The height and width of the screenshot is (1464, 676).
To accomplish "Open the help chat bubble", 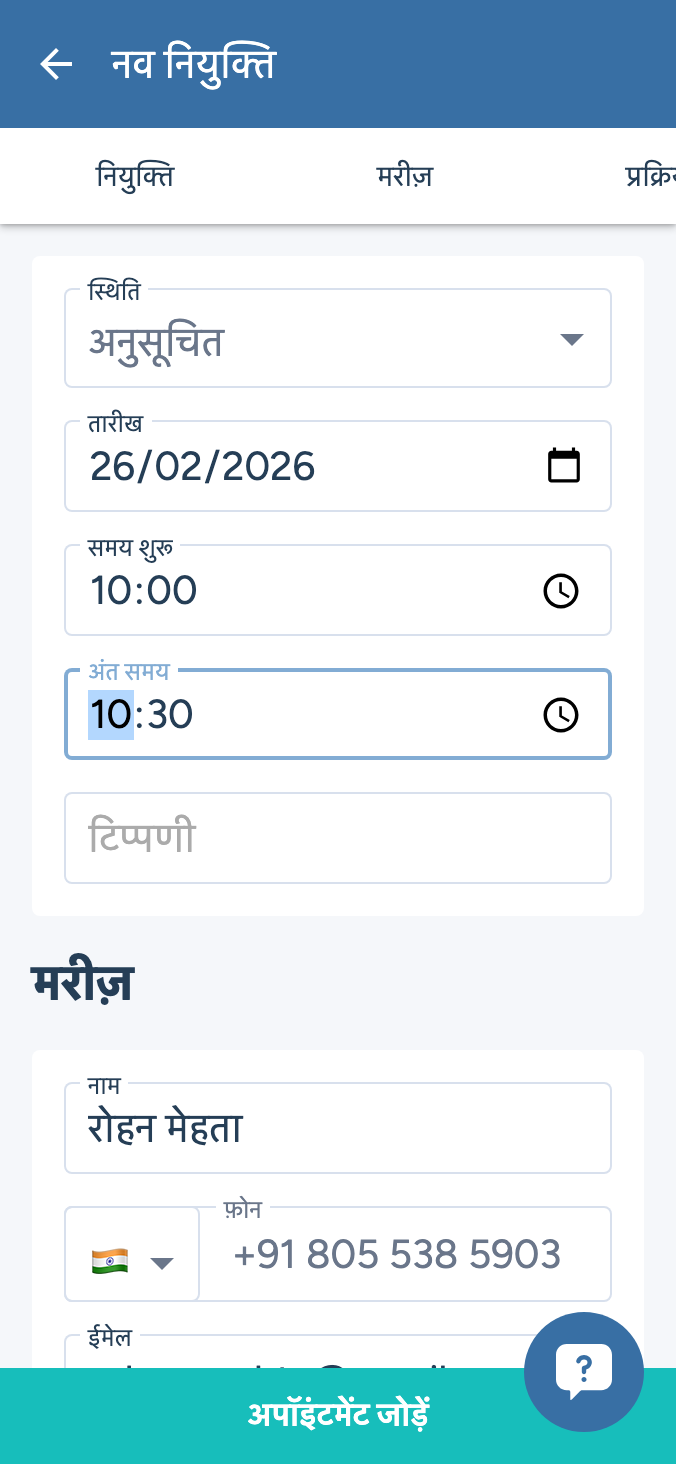I will point(583,1371).
